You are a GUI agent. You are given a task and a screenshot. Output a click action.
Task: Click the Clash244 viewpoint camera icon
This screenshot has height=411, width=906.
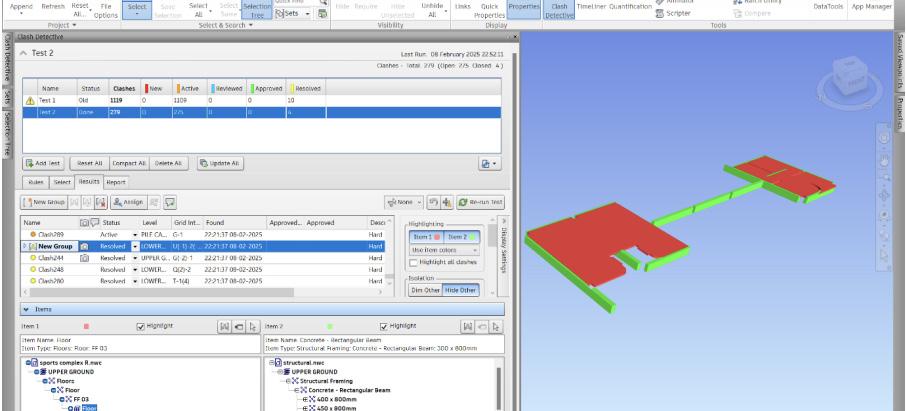(84, 258)
